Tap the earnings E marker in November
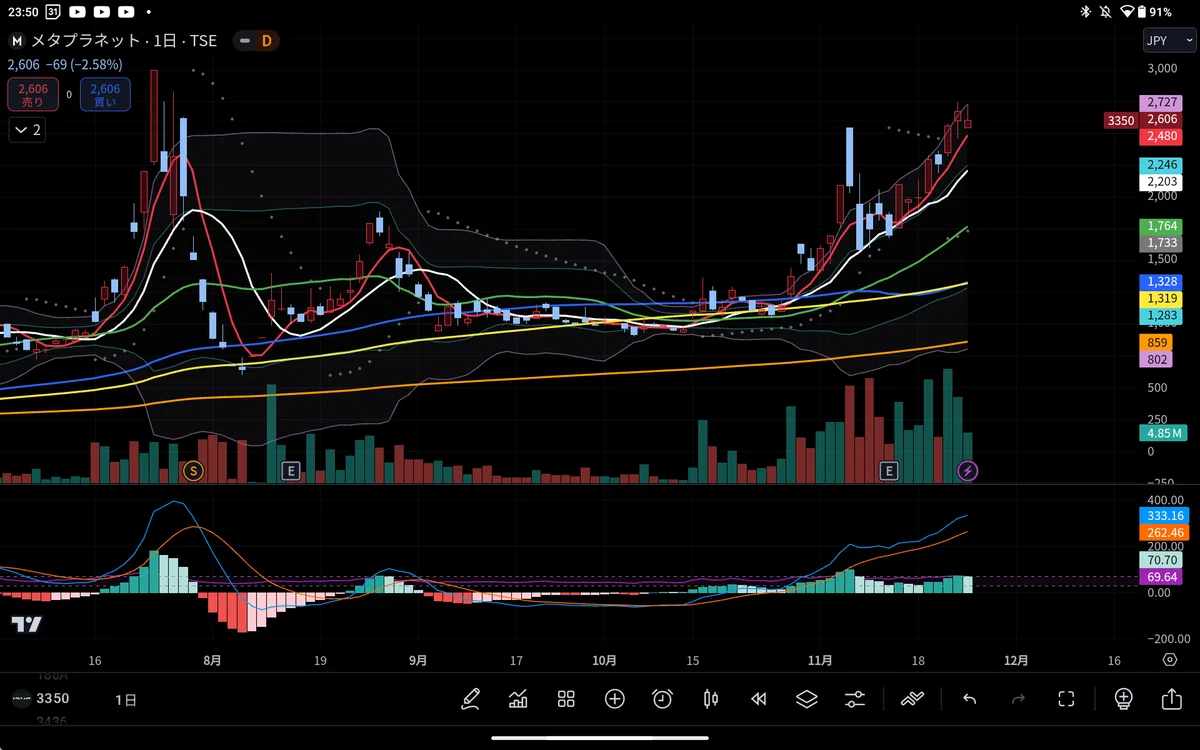 click(888, 470)
